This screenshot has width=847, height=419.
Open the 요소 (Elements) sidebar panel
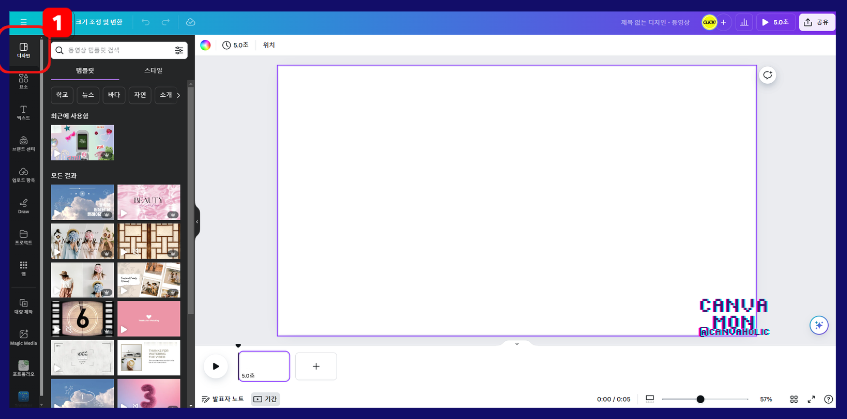point(23,82)
